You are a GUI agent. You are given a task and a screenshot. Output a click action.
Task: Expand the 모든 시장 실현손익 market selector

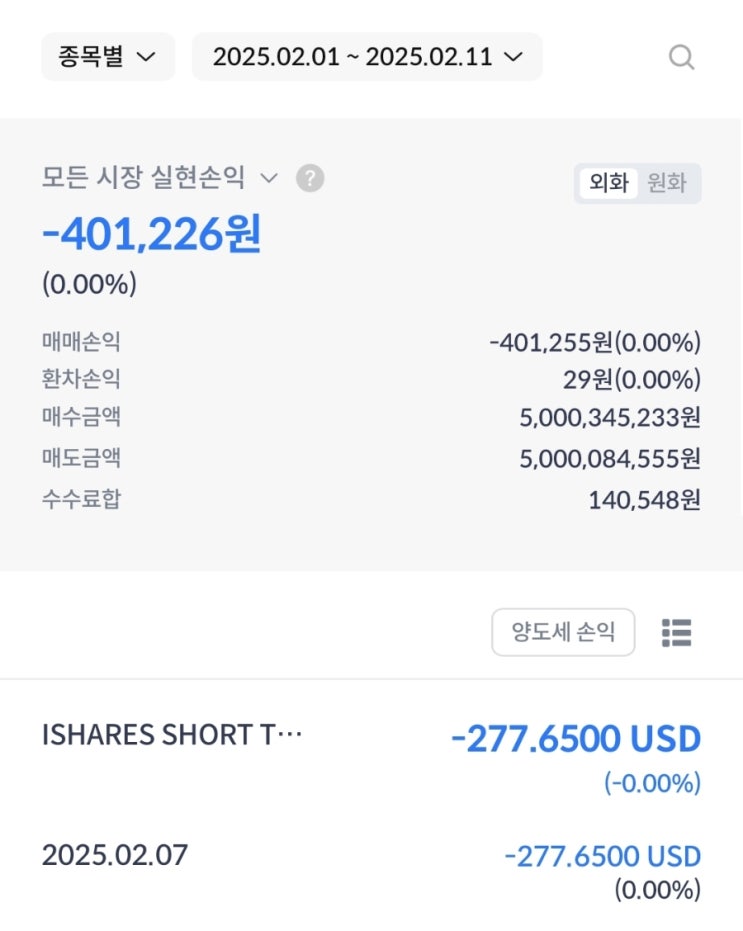click(x=160, y=178)
